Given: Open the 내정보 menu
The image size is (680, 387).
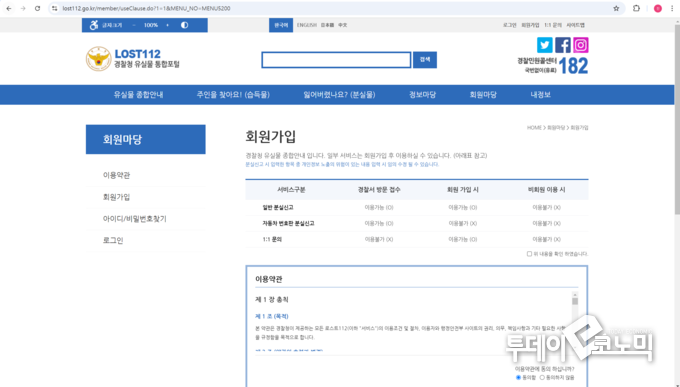Looking at the screenshot, I should [540, 95].
